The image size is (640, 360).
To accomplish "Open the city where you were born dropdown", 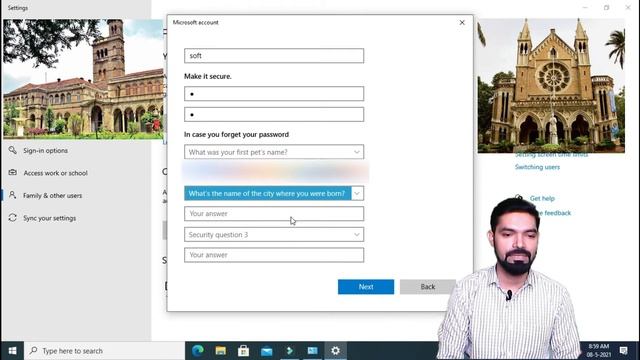I will tap(274, 193).
